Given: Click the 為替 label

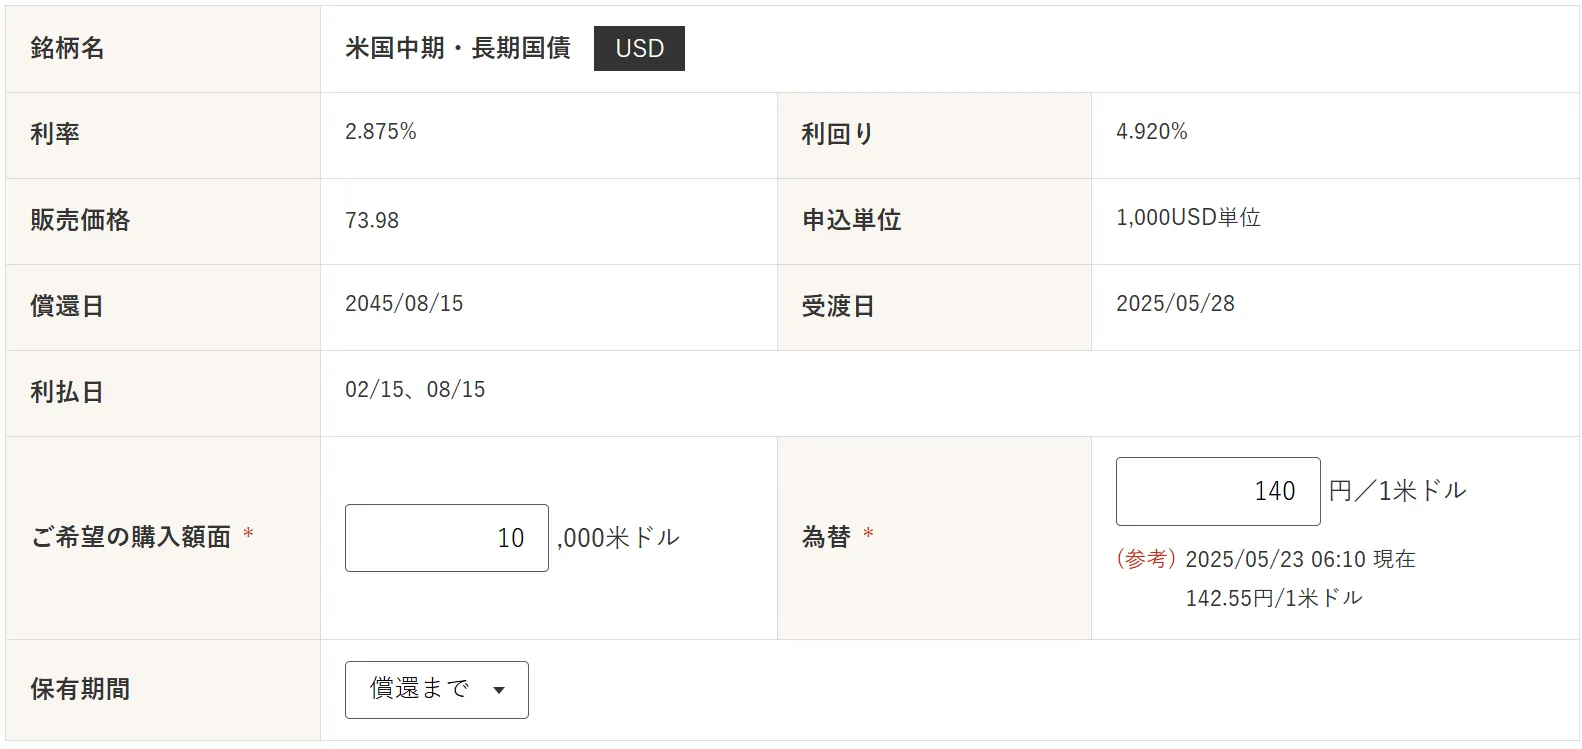Looking at the screenshot, I should (826, 537).
